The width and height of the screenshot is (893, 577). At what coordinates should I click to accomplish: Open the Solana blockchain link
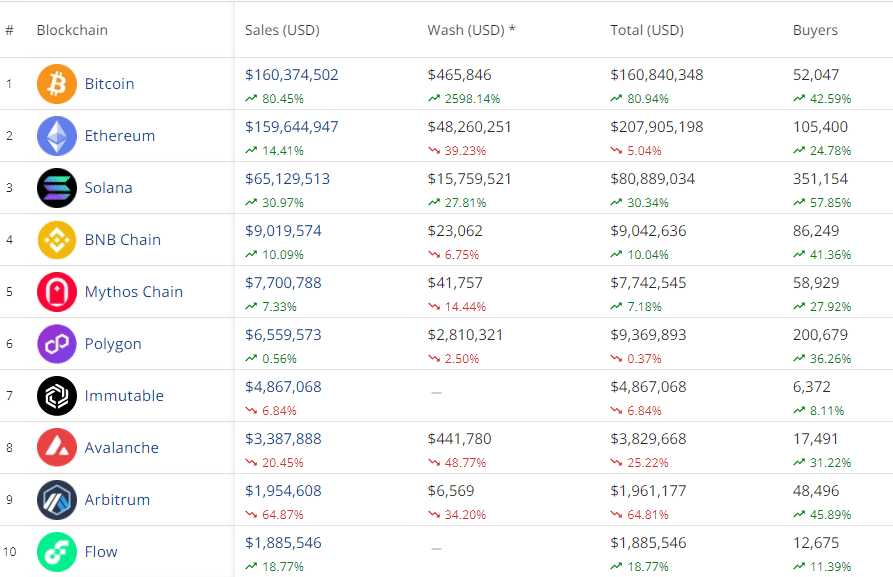click(x=108, y=188)
